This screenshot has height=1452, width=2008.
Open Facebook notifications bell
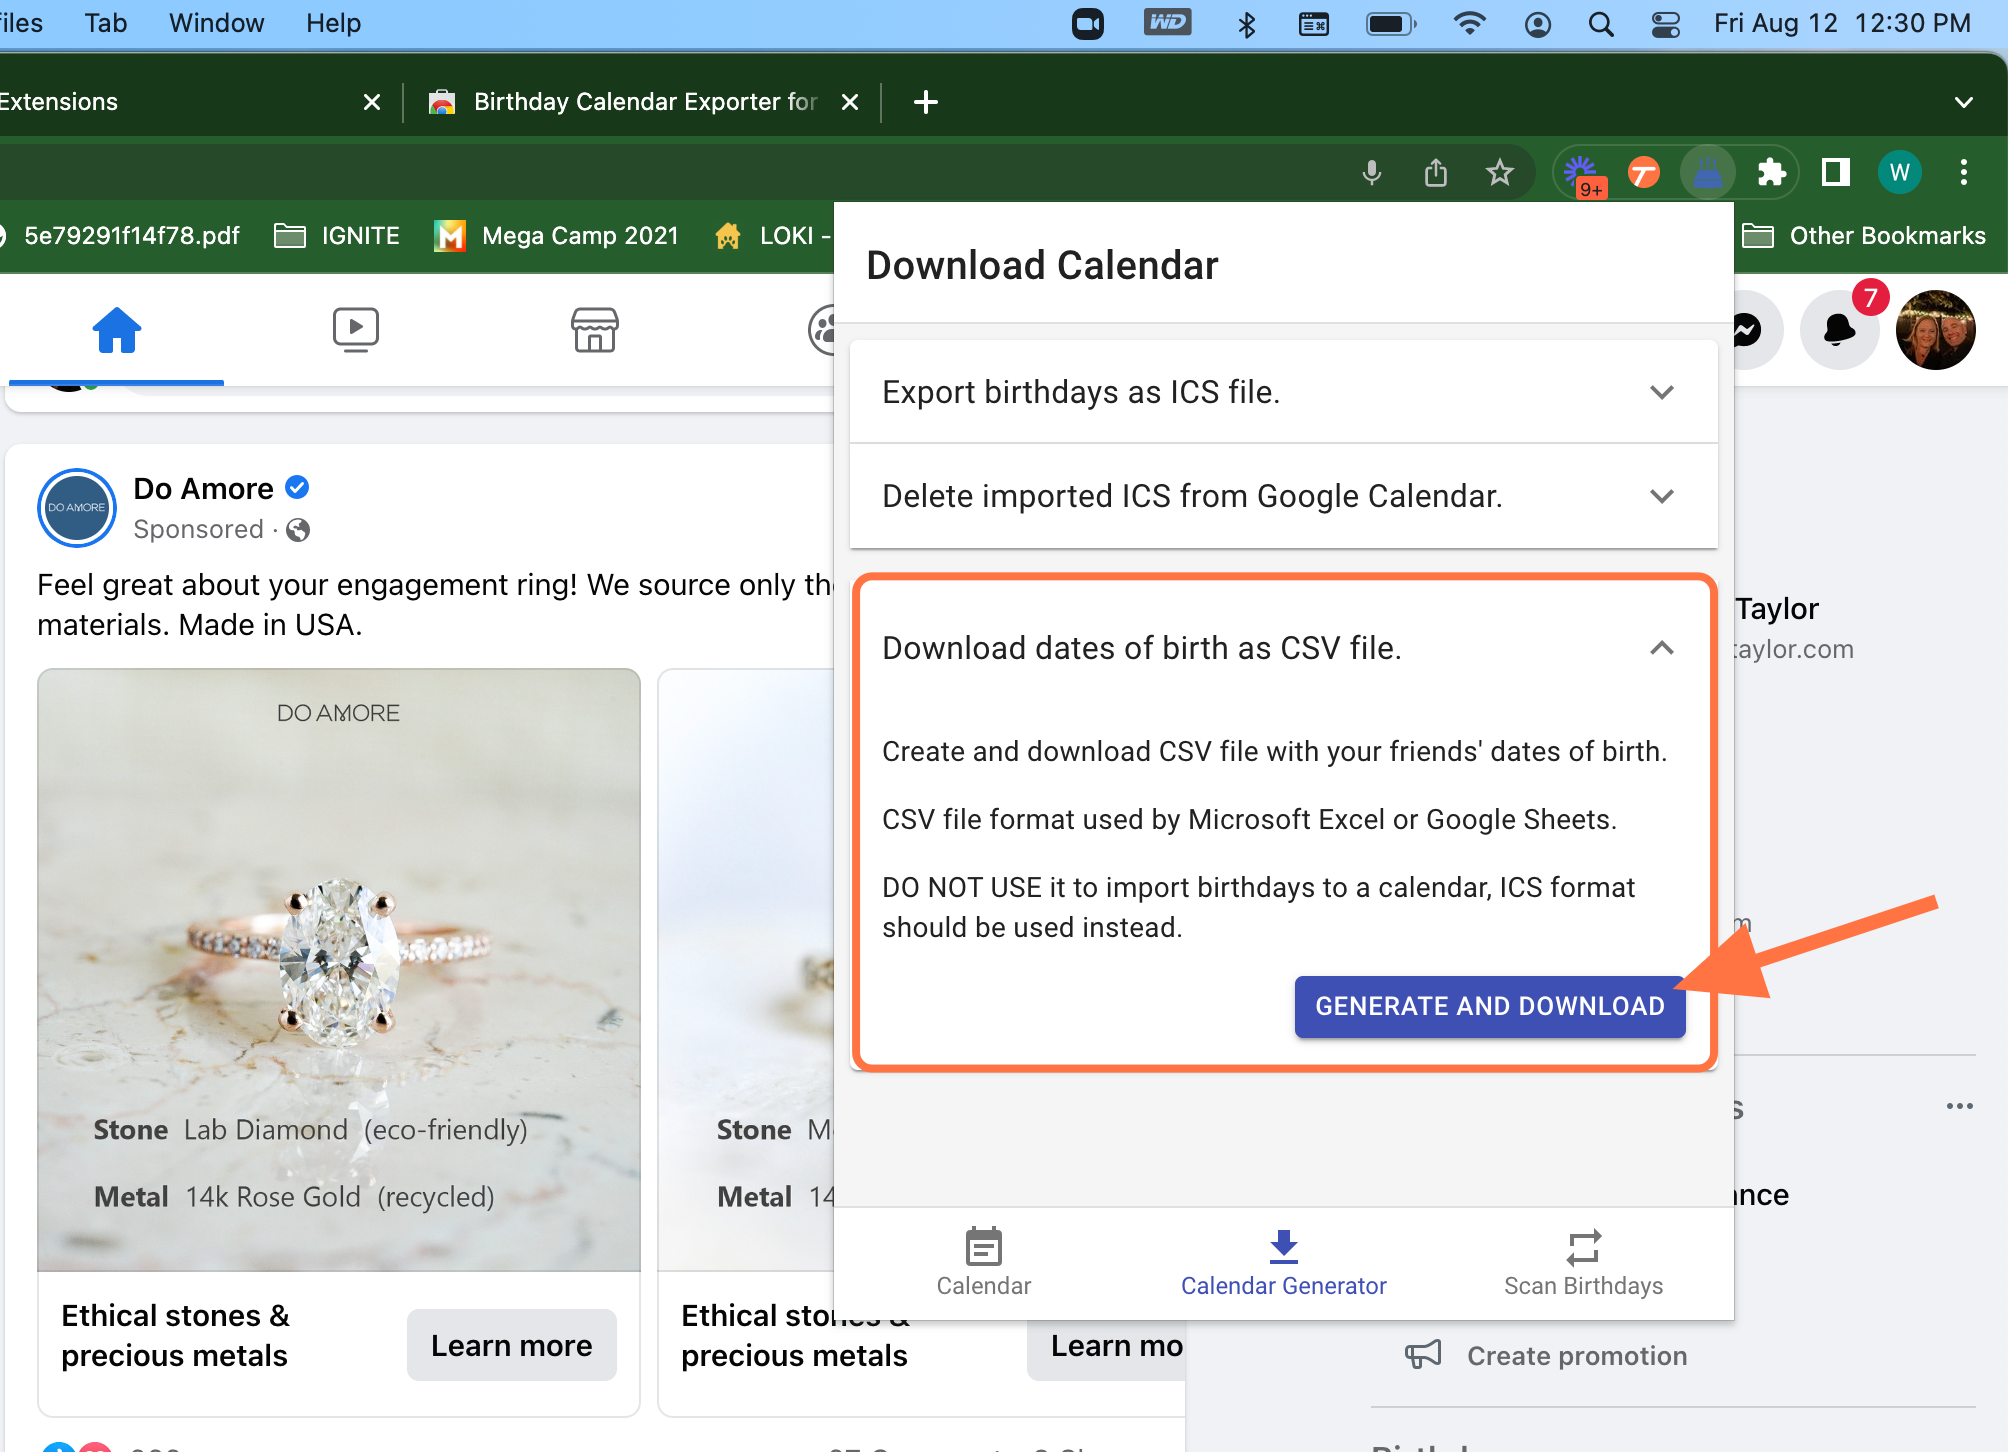pyautogui.click(x=1839, y=330)
